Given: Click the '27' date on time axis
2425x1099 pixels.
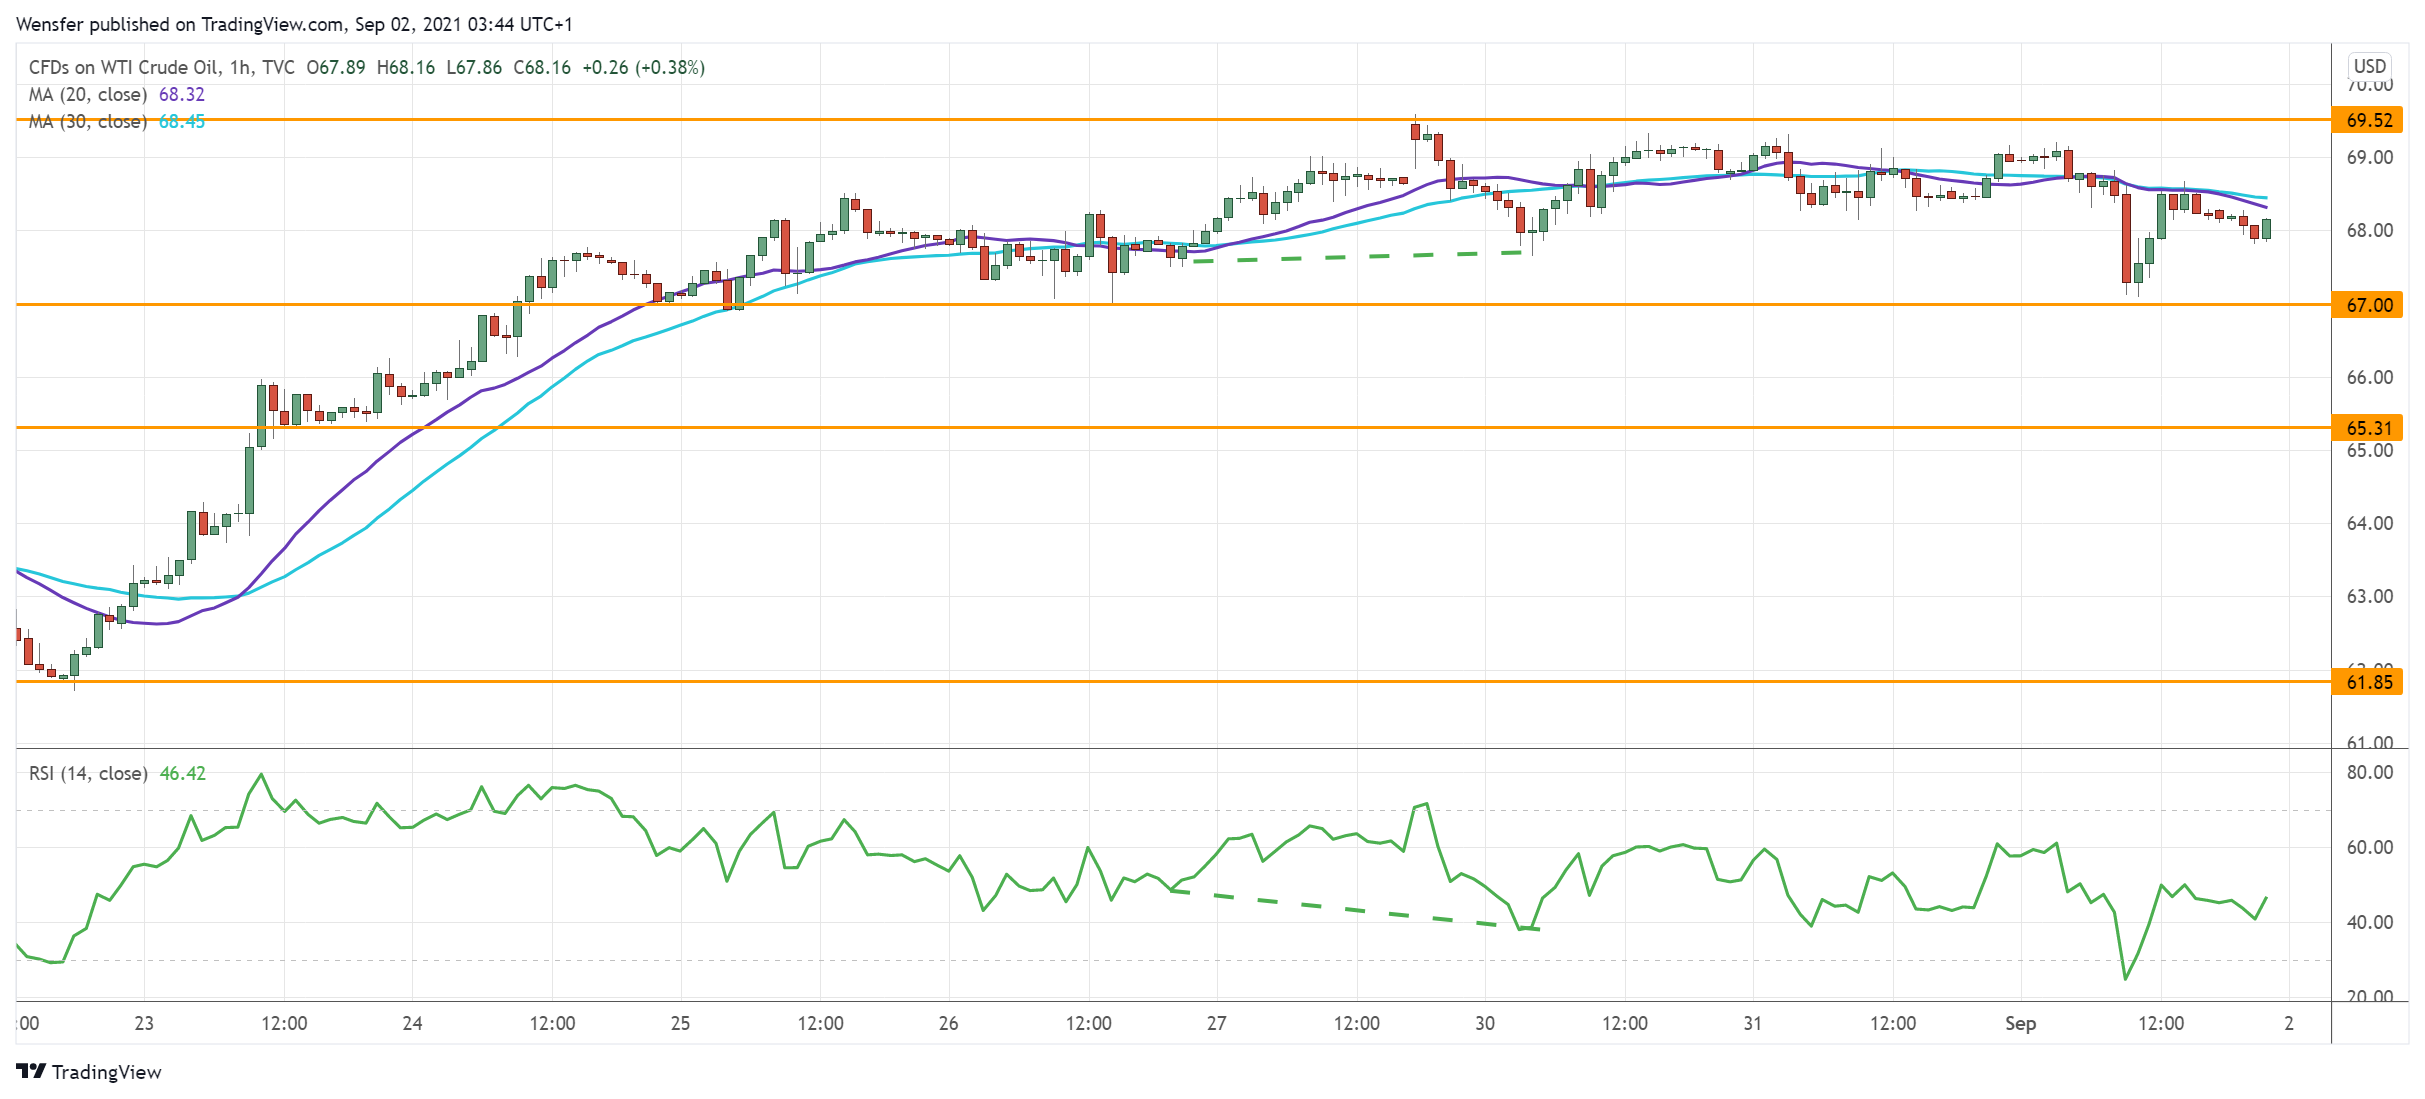Looking at the screenshot, I should 1216,1023.
